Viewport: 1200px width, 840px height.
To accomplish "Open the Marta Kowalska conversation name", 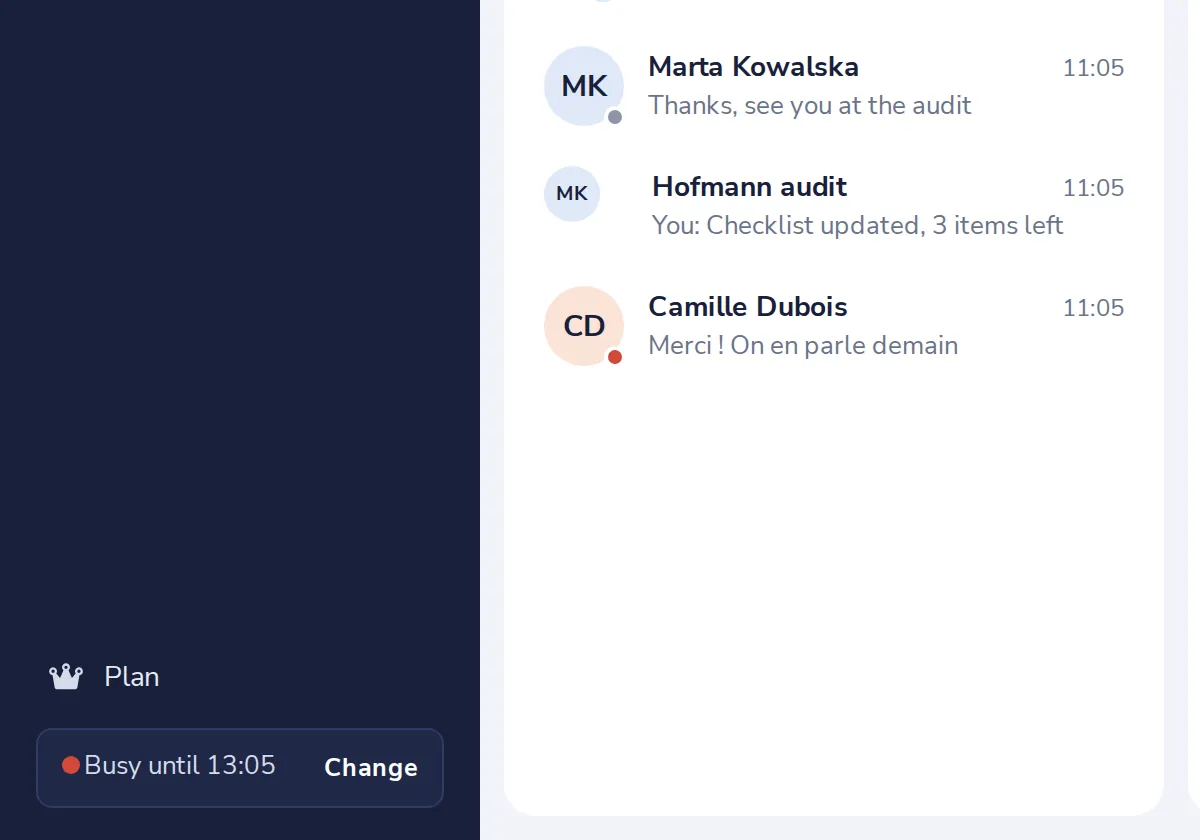I will pos(753,67).
